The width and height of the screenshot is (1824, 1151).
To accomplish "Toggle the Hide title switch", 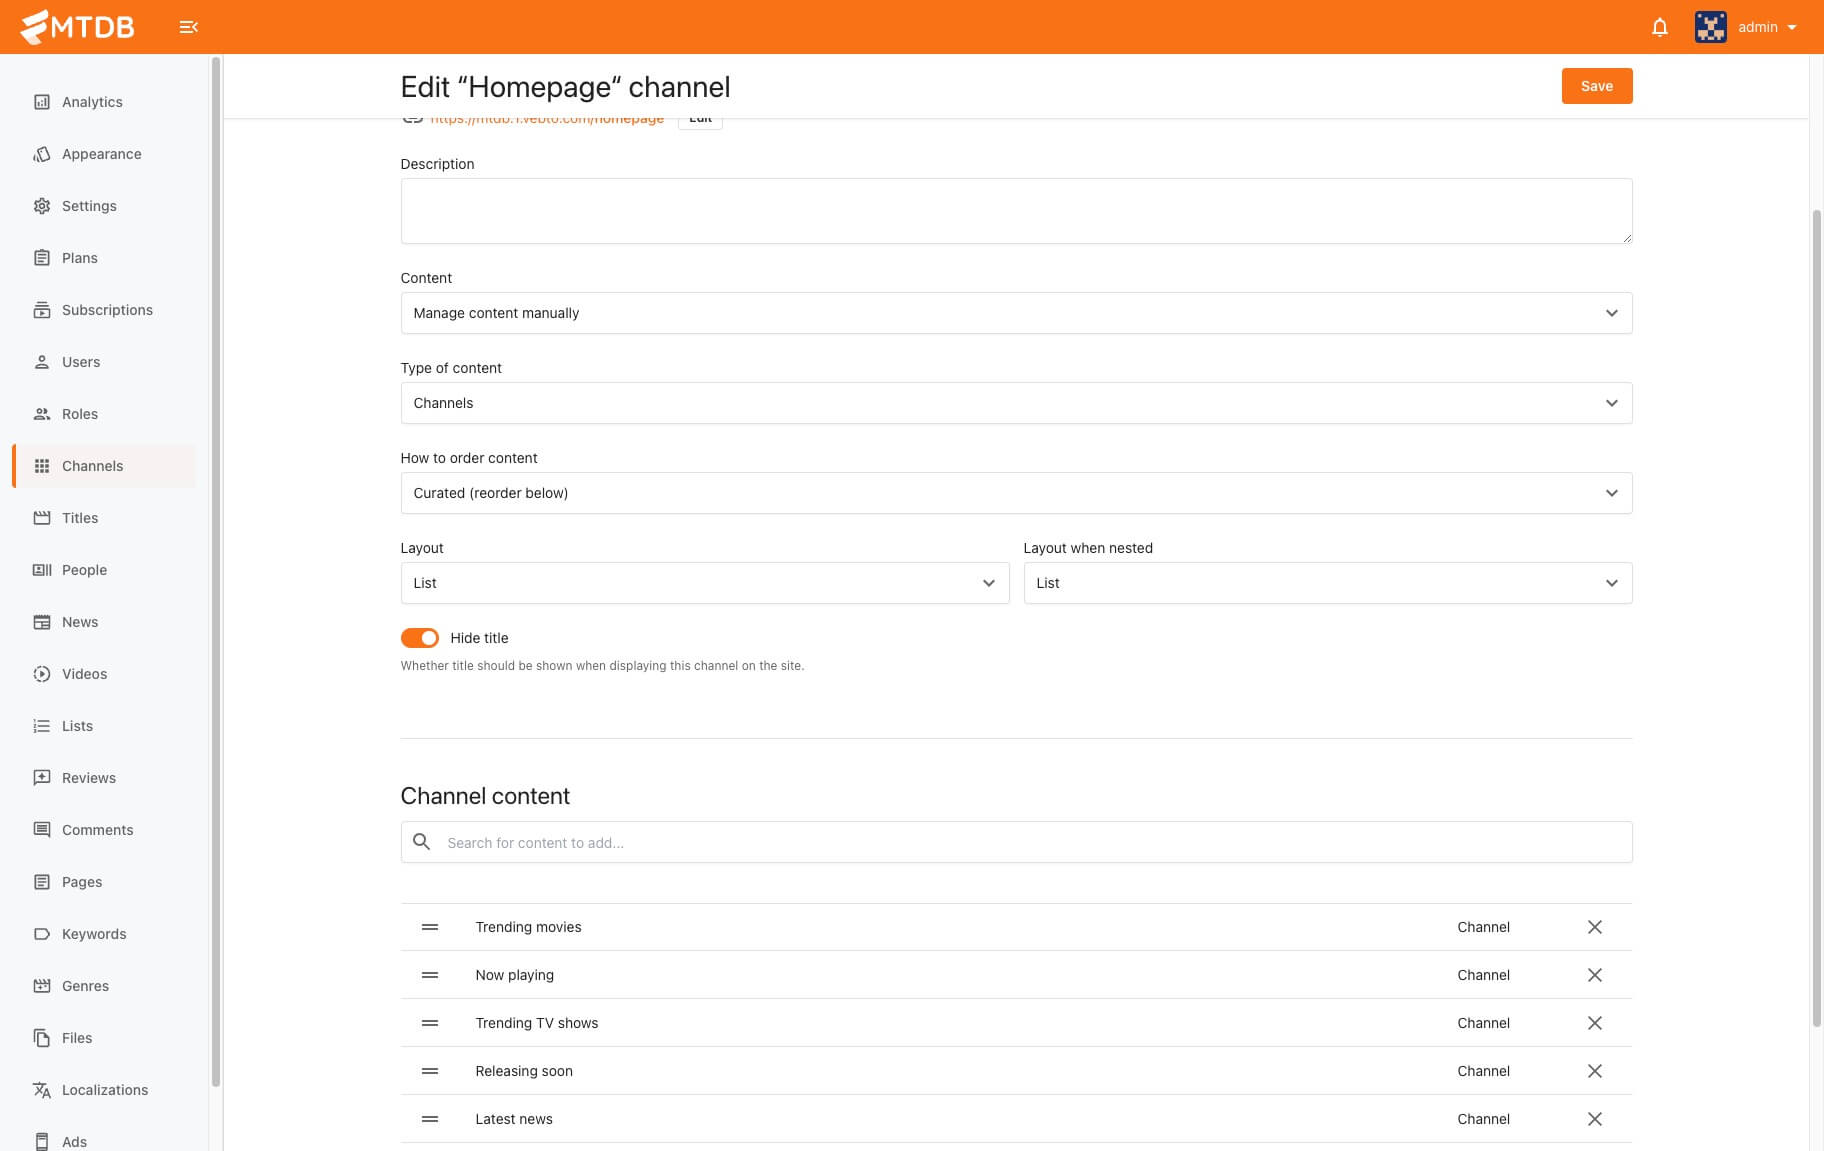I will 420,638.
